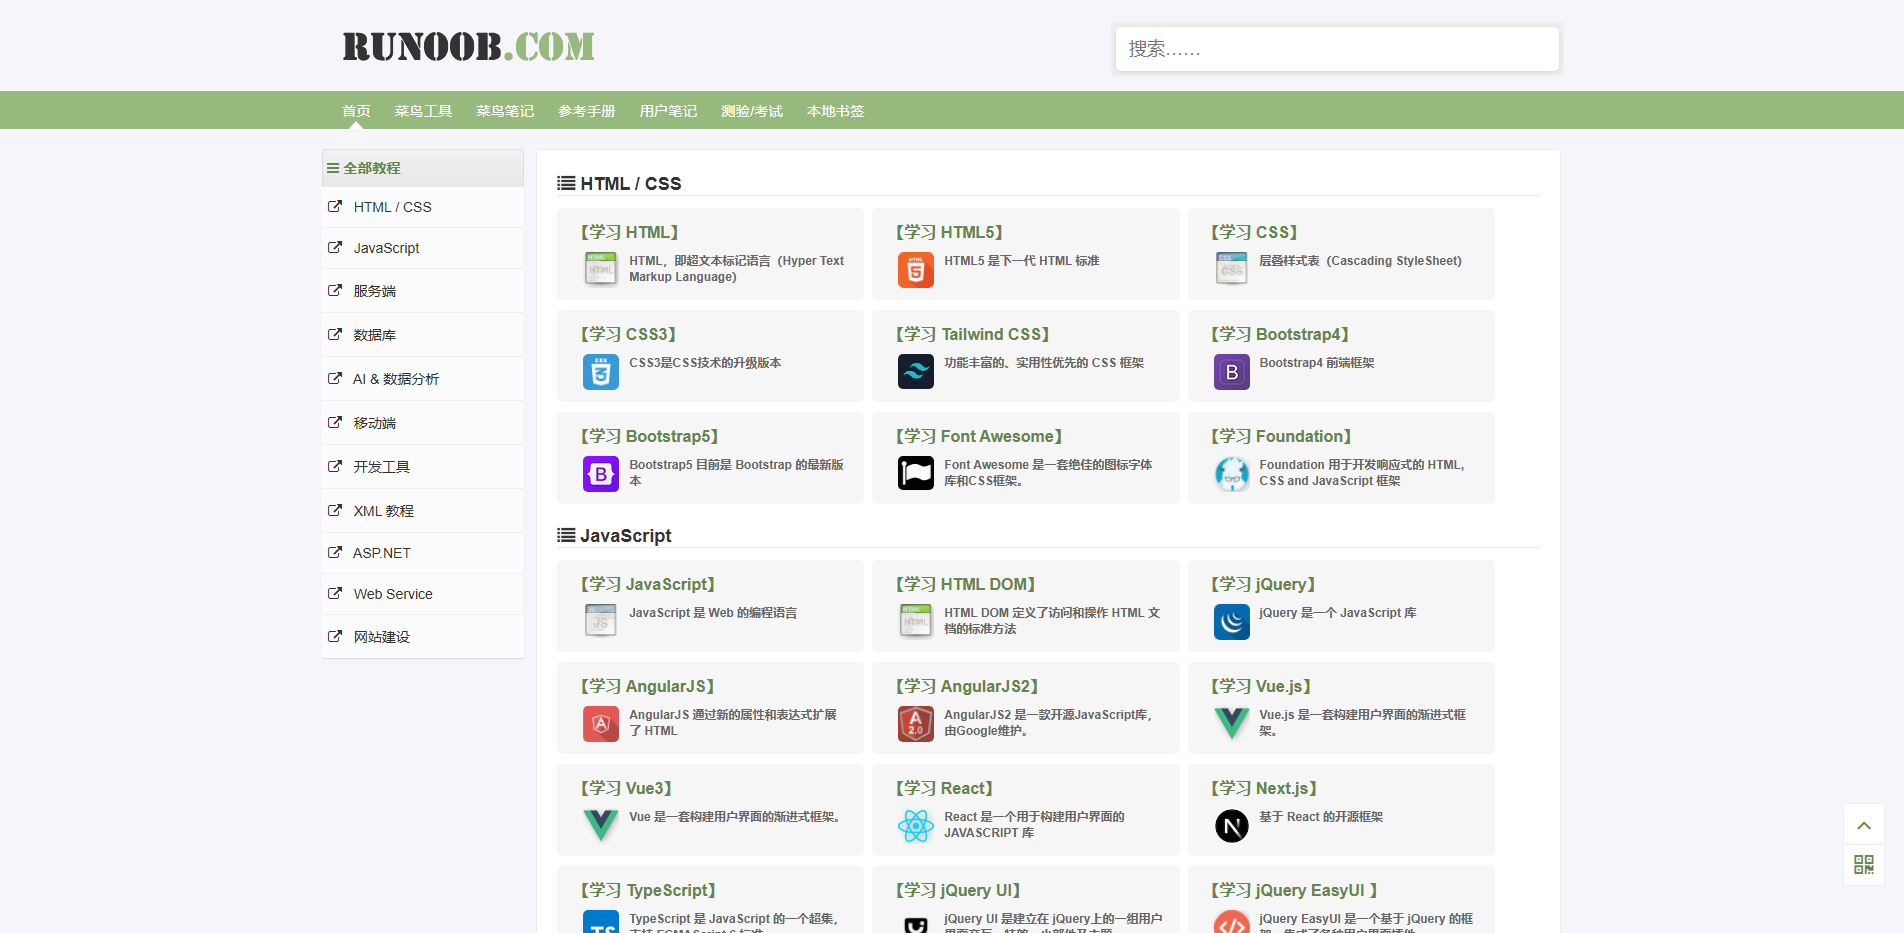Click the search input field
Image resolution: width=1904 pixels, height=933 pixels.
pyautogui.click(x=1336, y=49)
